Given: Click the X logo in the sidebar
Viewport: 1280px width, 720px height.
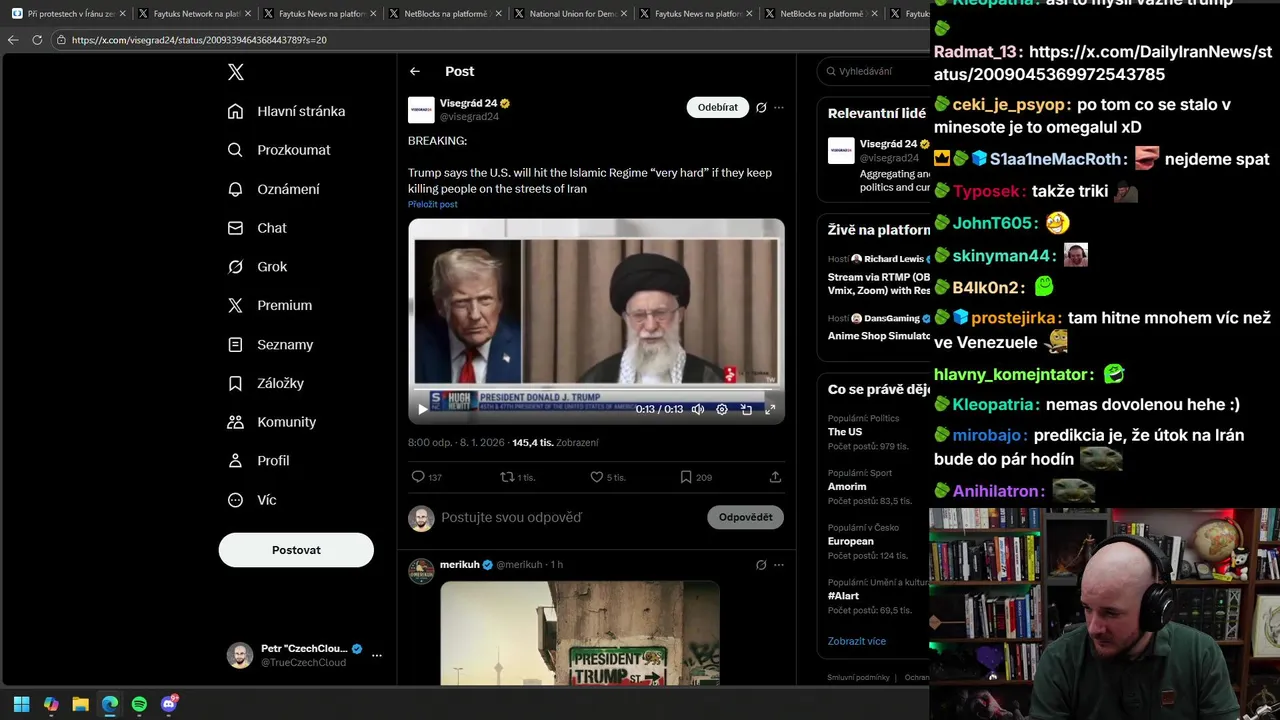Looking at the screenshot, I should tap(236, 72).
